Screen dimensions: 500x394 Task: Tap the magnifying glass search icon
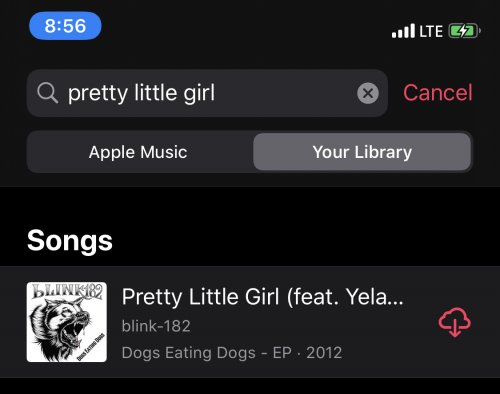pos(48,93)
